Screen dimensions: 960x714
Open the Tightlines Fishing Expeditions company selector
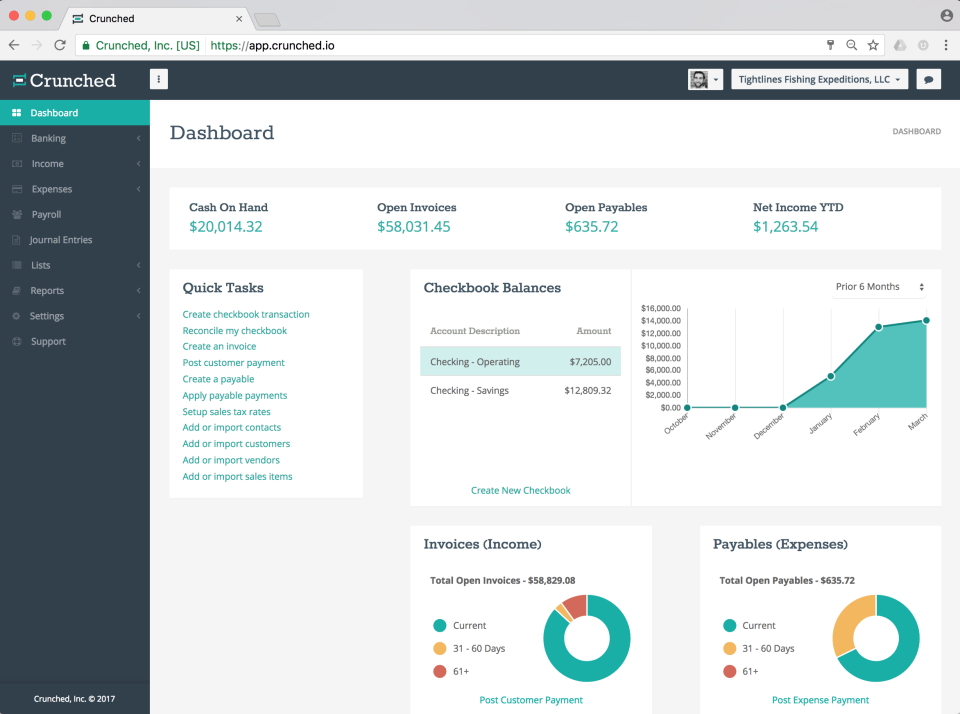coord(818,78)
